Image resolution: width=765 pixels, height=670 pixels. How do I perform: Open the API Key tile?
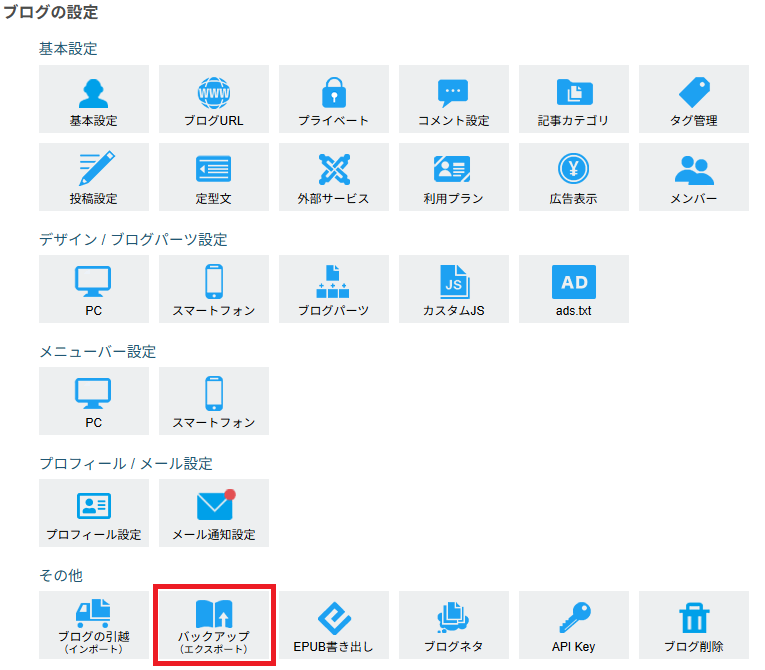pyautogui.click(x=574, y=625)
